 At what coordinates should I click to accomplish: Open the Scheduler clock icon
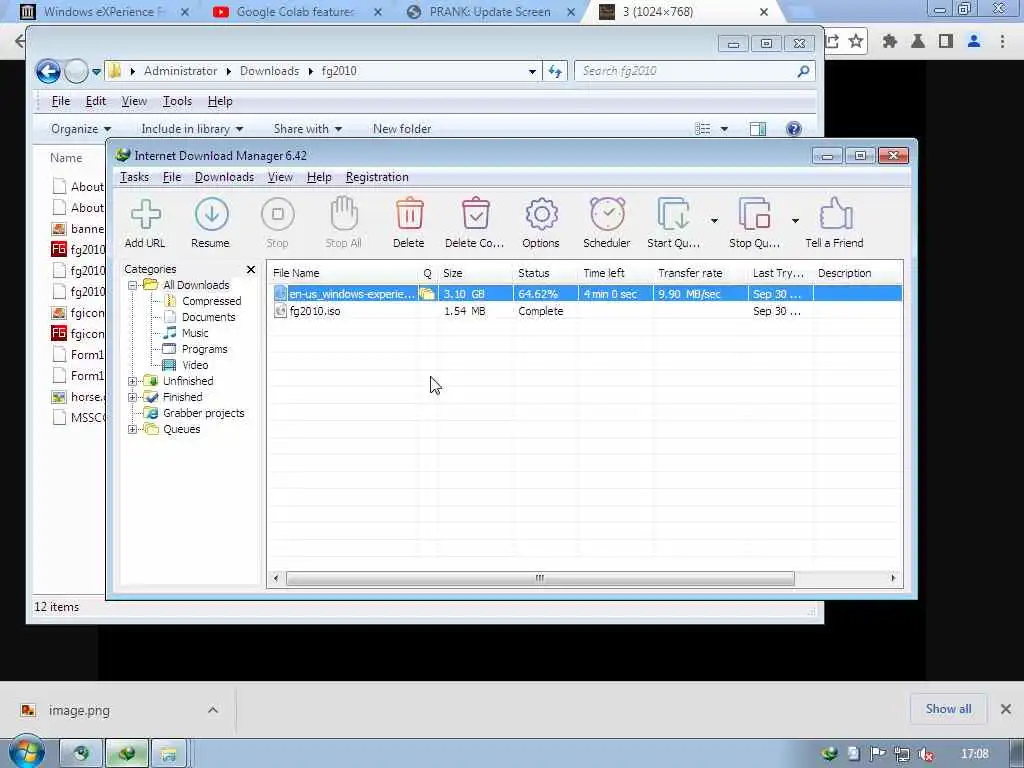click(x=607, y=223)
